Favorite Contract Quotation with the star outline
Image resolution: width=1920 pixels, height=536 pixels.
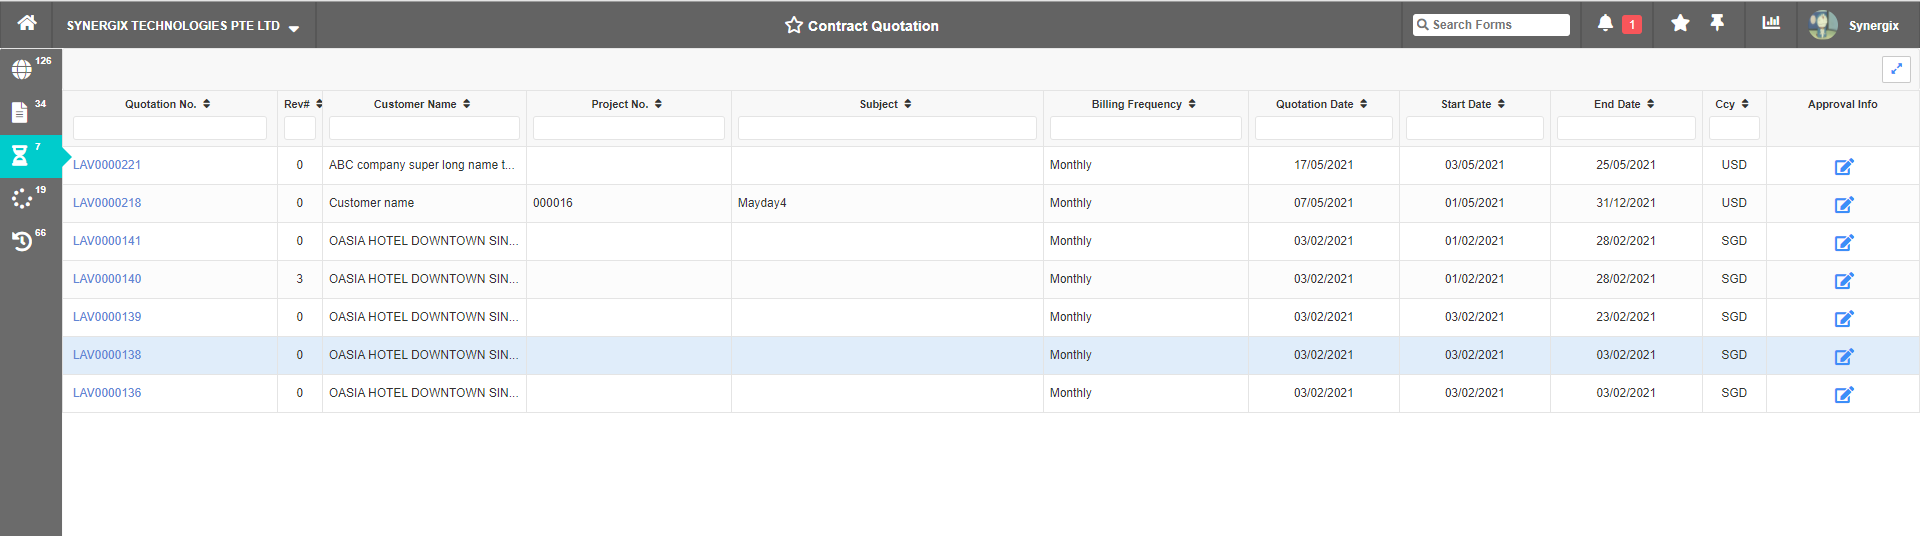(794, 25)
